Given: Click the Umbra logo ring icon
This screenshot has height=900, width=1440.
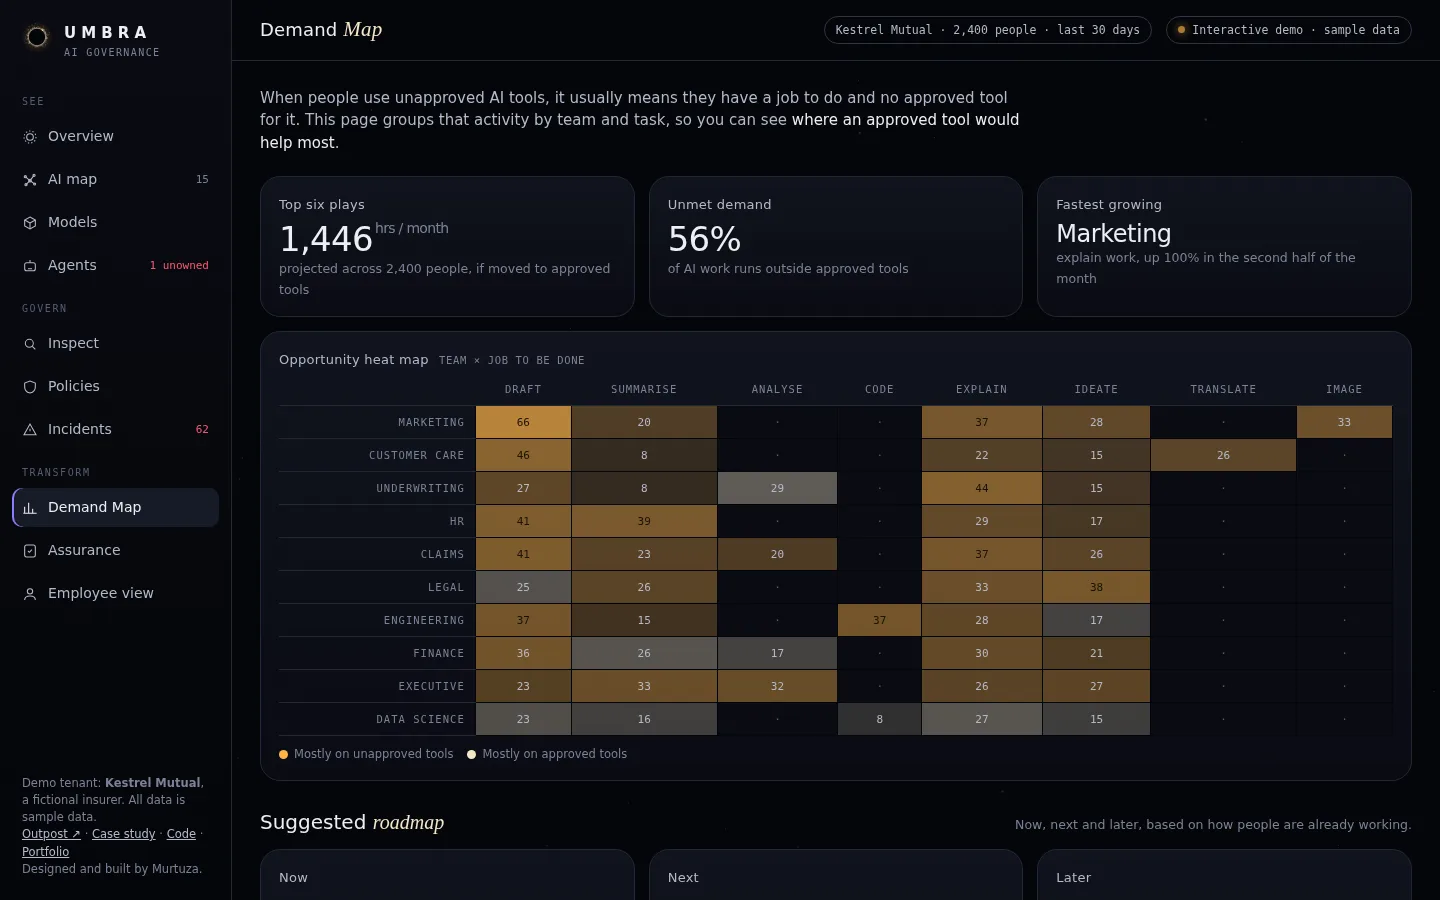Looking at the screenshot, I should [37, 37].
